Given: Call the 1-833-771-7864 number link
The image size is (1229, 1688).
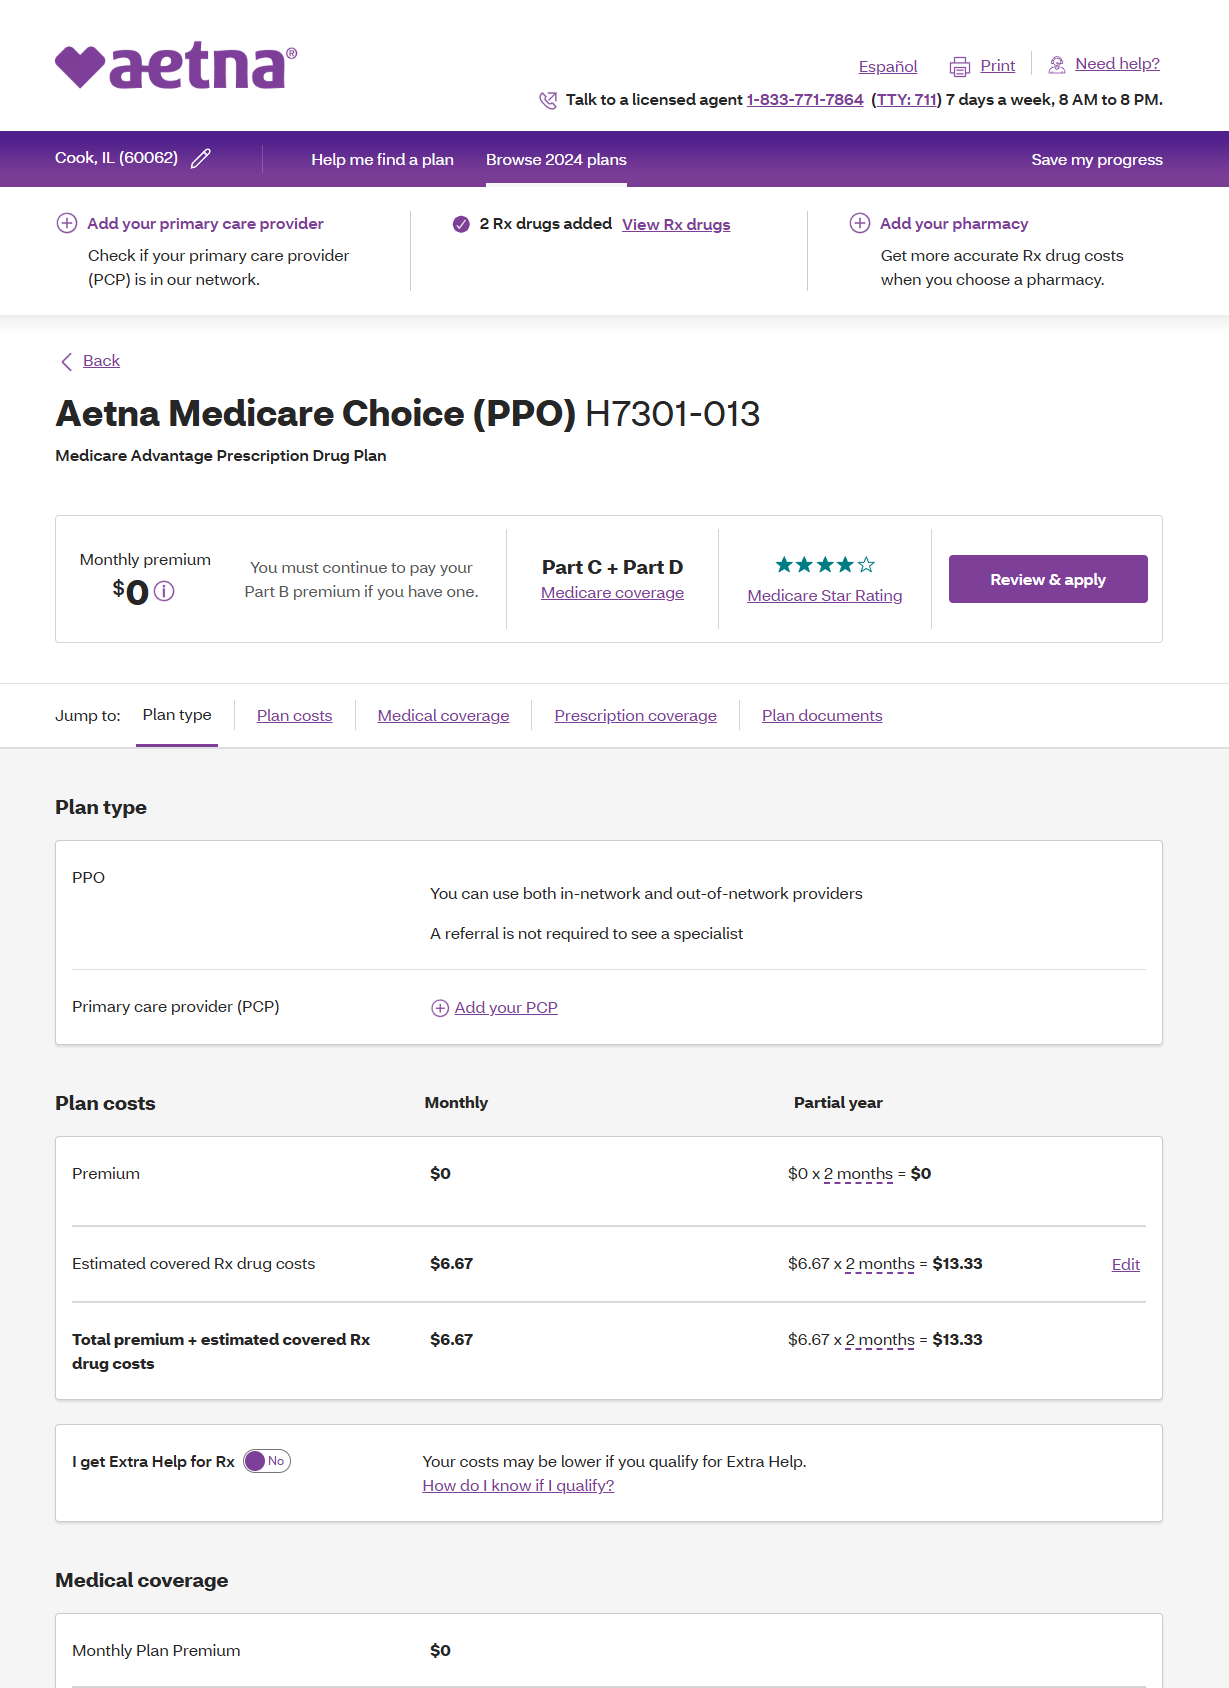Looking at the screenshot, I should tap(805, 100).
